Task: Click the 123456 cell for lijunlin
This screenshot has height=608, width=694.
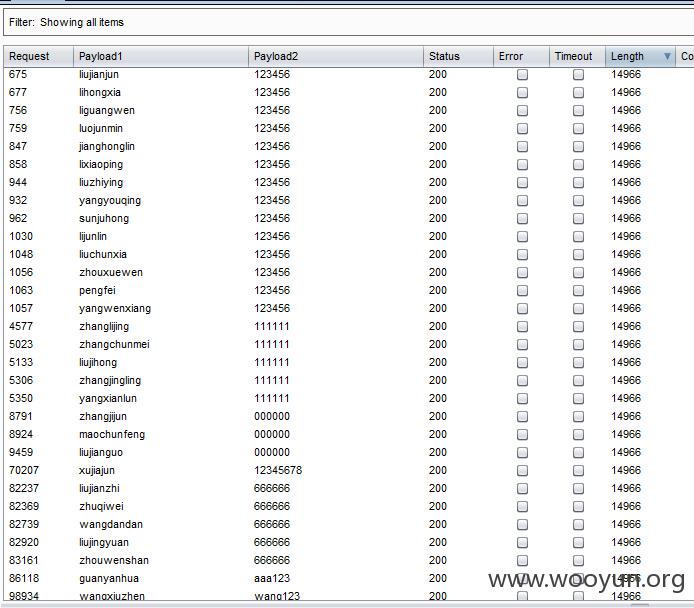Action: coord(272,236)
